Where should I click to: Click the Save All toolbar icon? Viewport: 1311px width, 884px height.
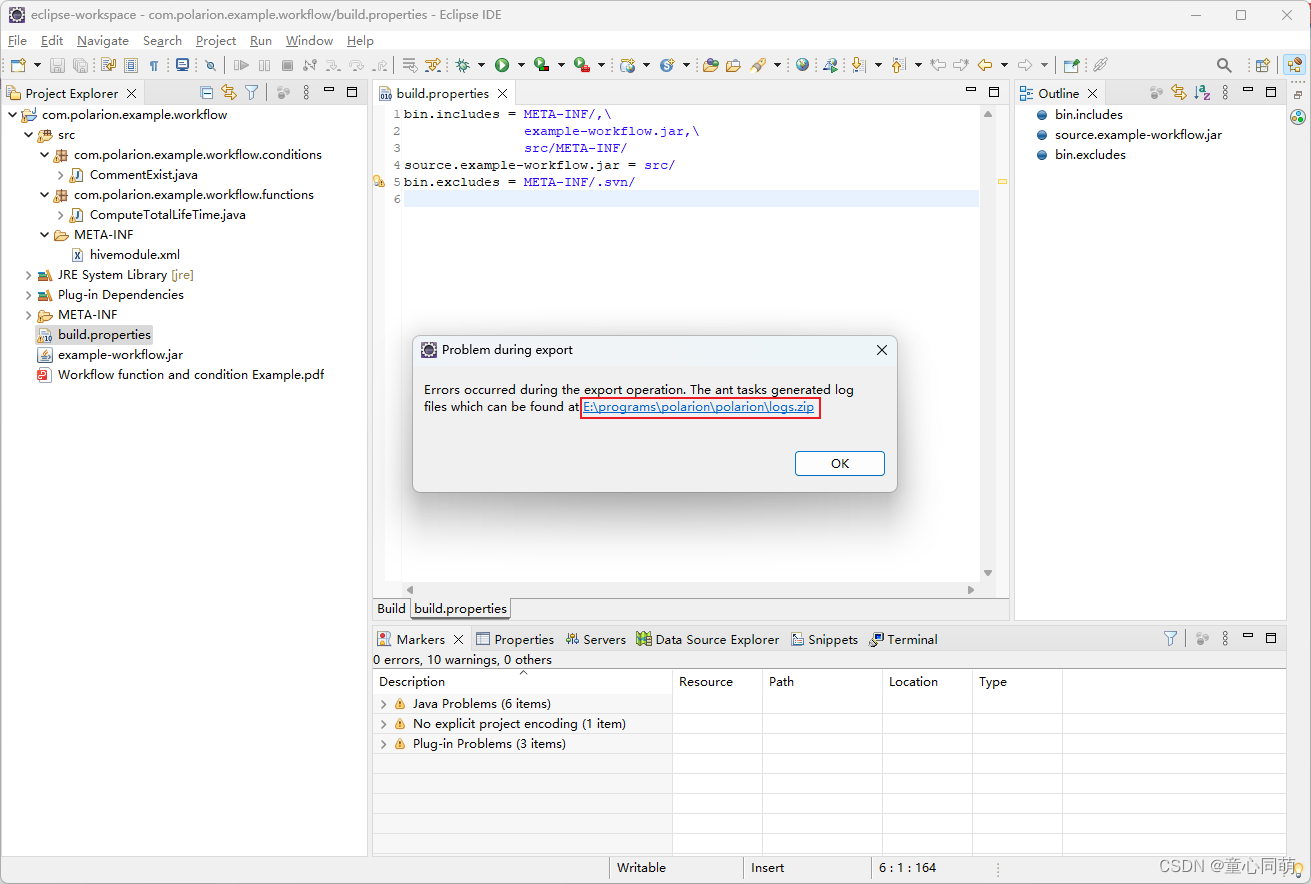tap(81, 65)
